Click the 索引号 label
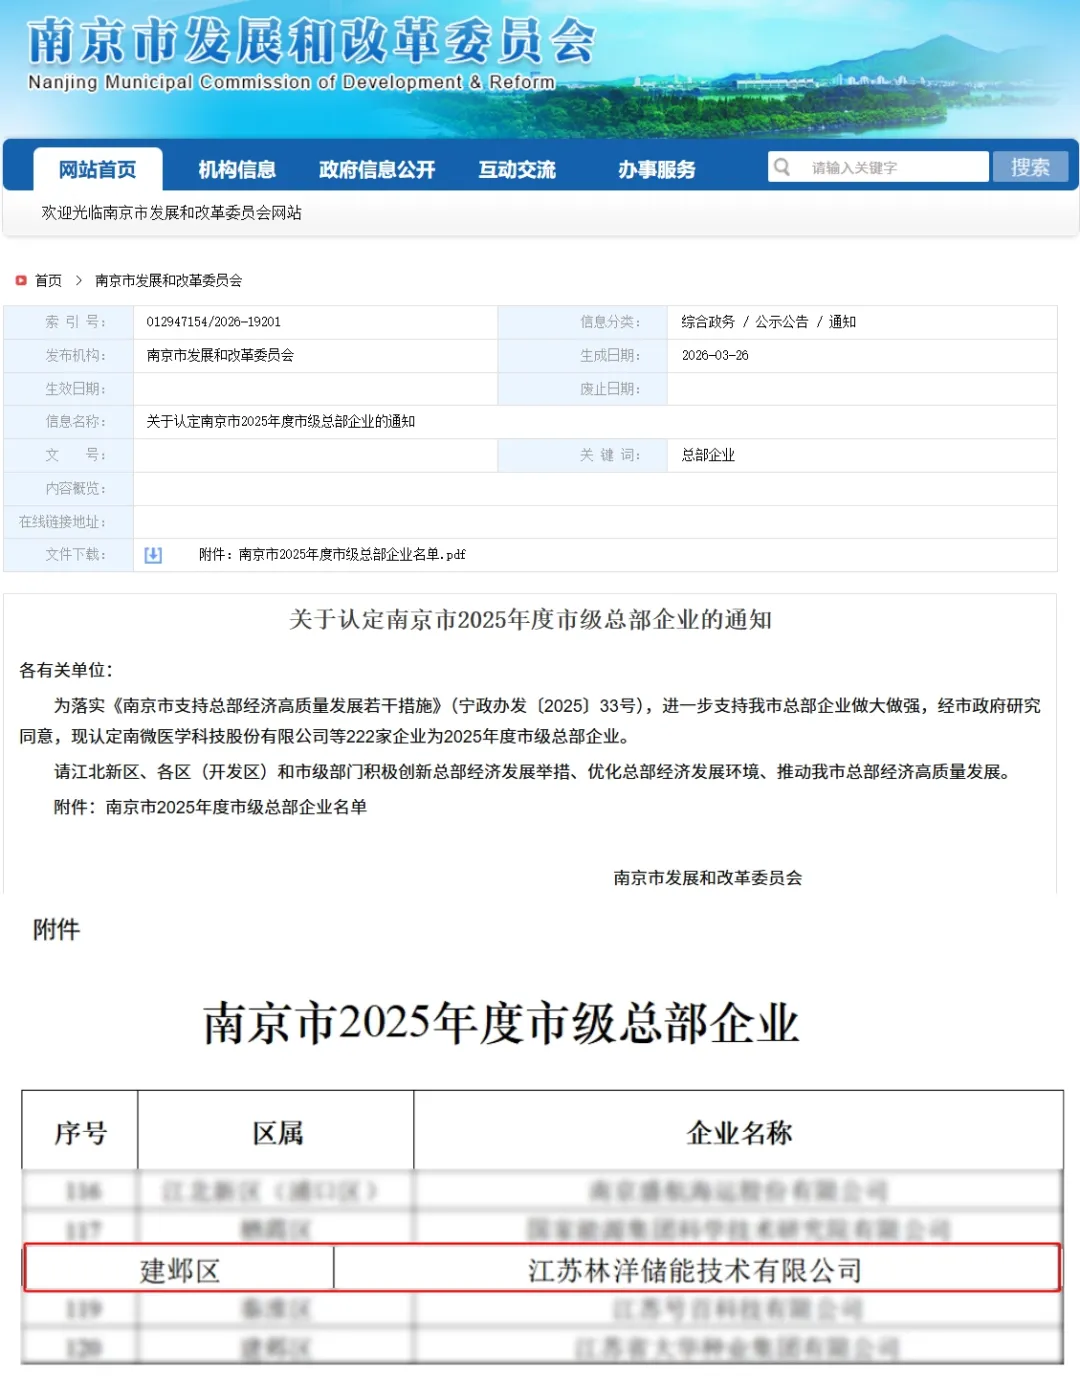 (75, 322)
